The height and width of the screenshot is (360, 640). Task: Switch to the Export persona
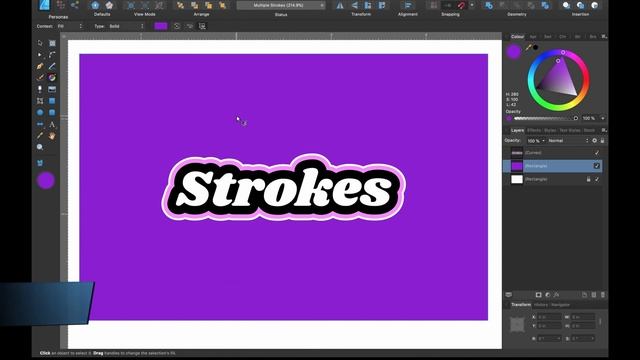pos(75,5)
